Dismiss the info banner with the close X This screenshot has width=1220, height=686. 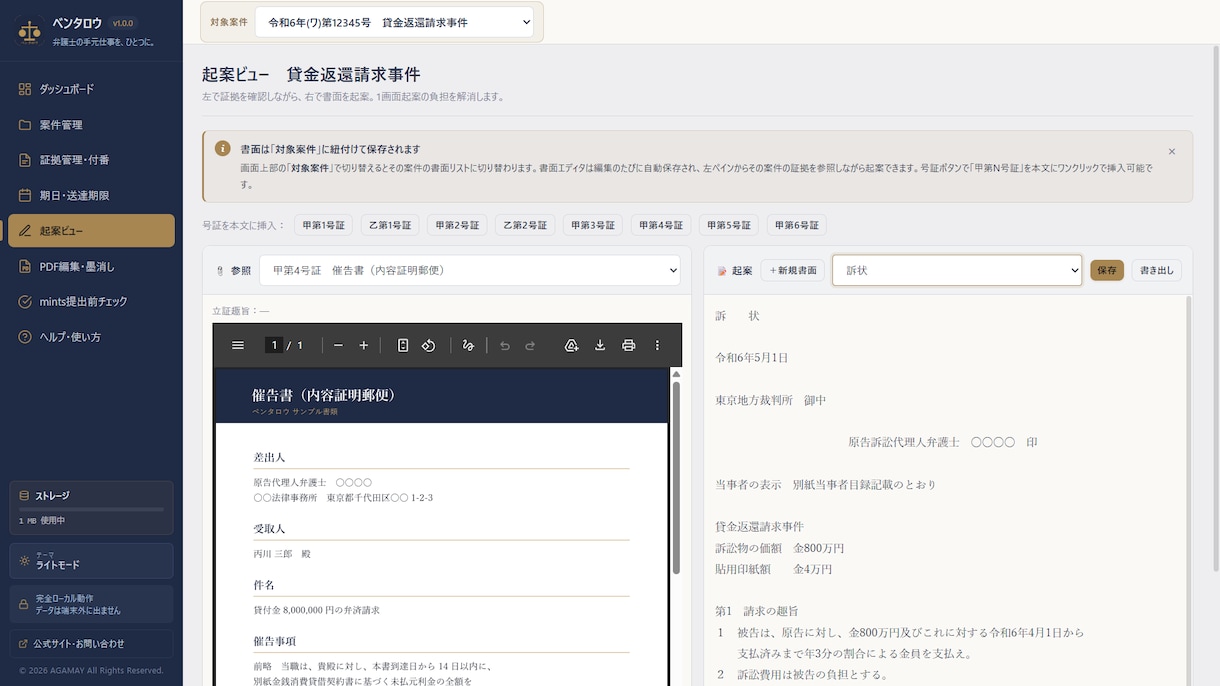point(1172,152)
